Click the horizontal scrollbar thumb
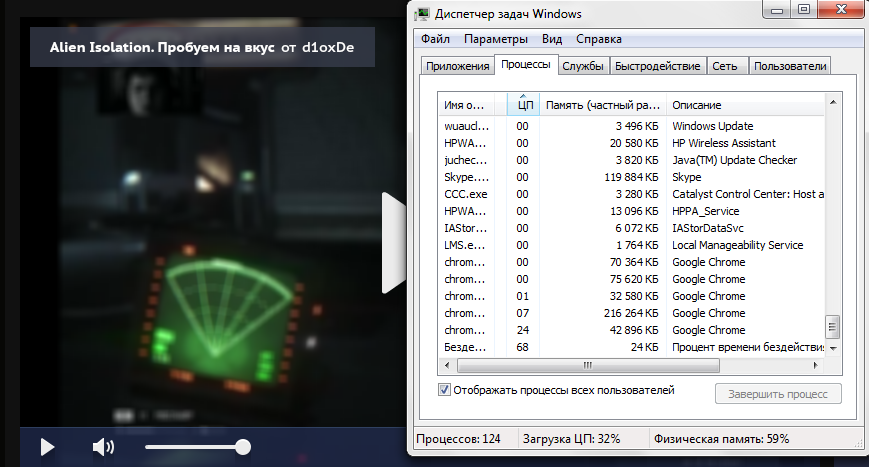Screen dimensions: 869x467 click(x=588, y=365)
